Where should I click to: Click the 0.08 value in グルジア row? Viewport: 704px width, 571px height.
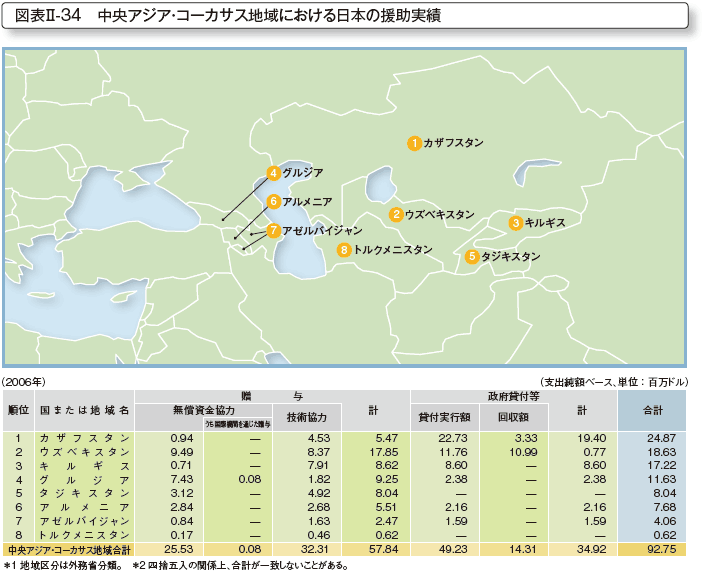click(x=250, y=480)
